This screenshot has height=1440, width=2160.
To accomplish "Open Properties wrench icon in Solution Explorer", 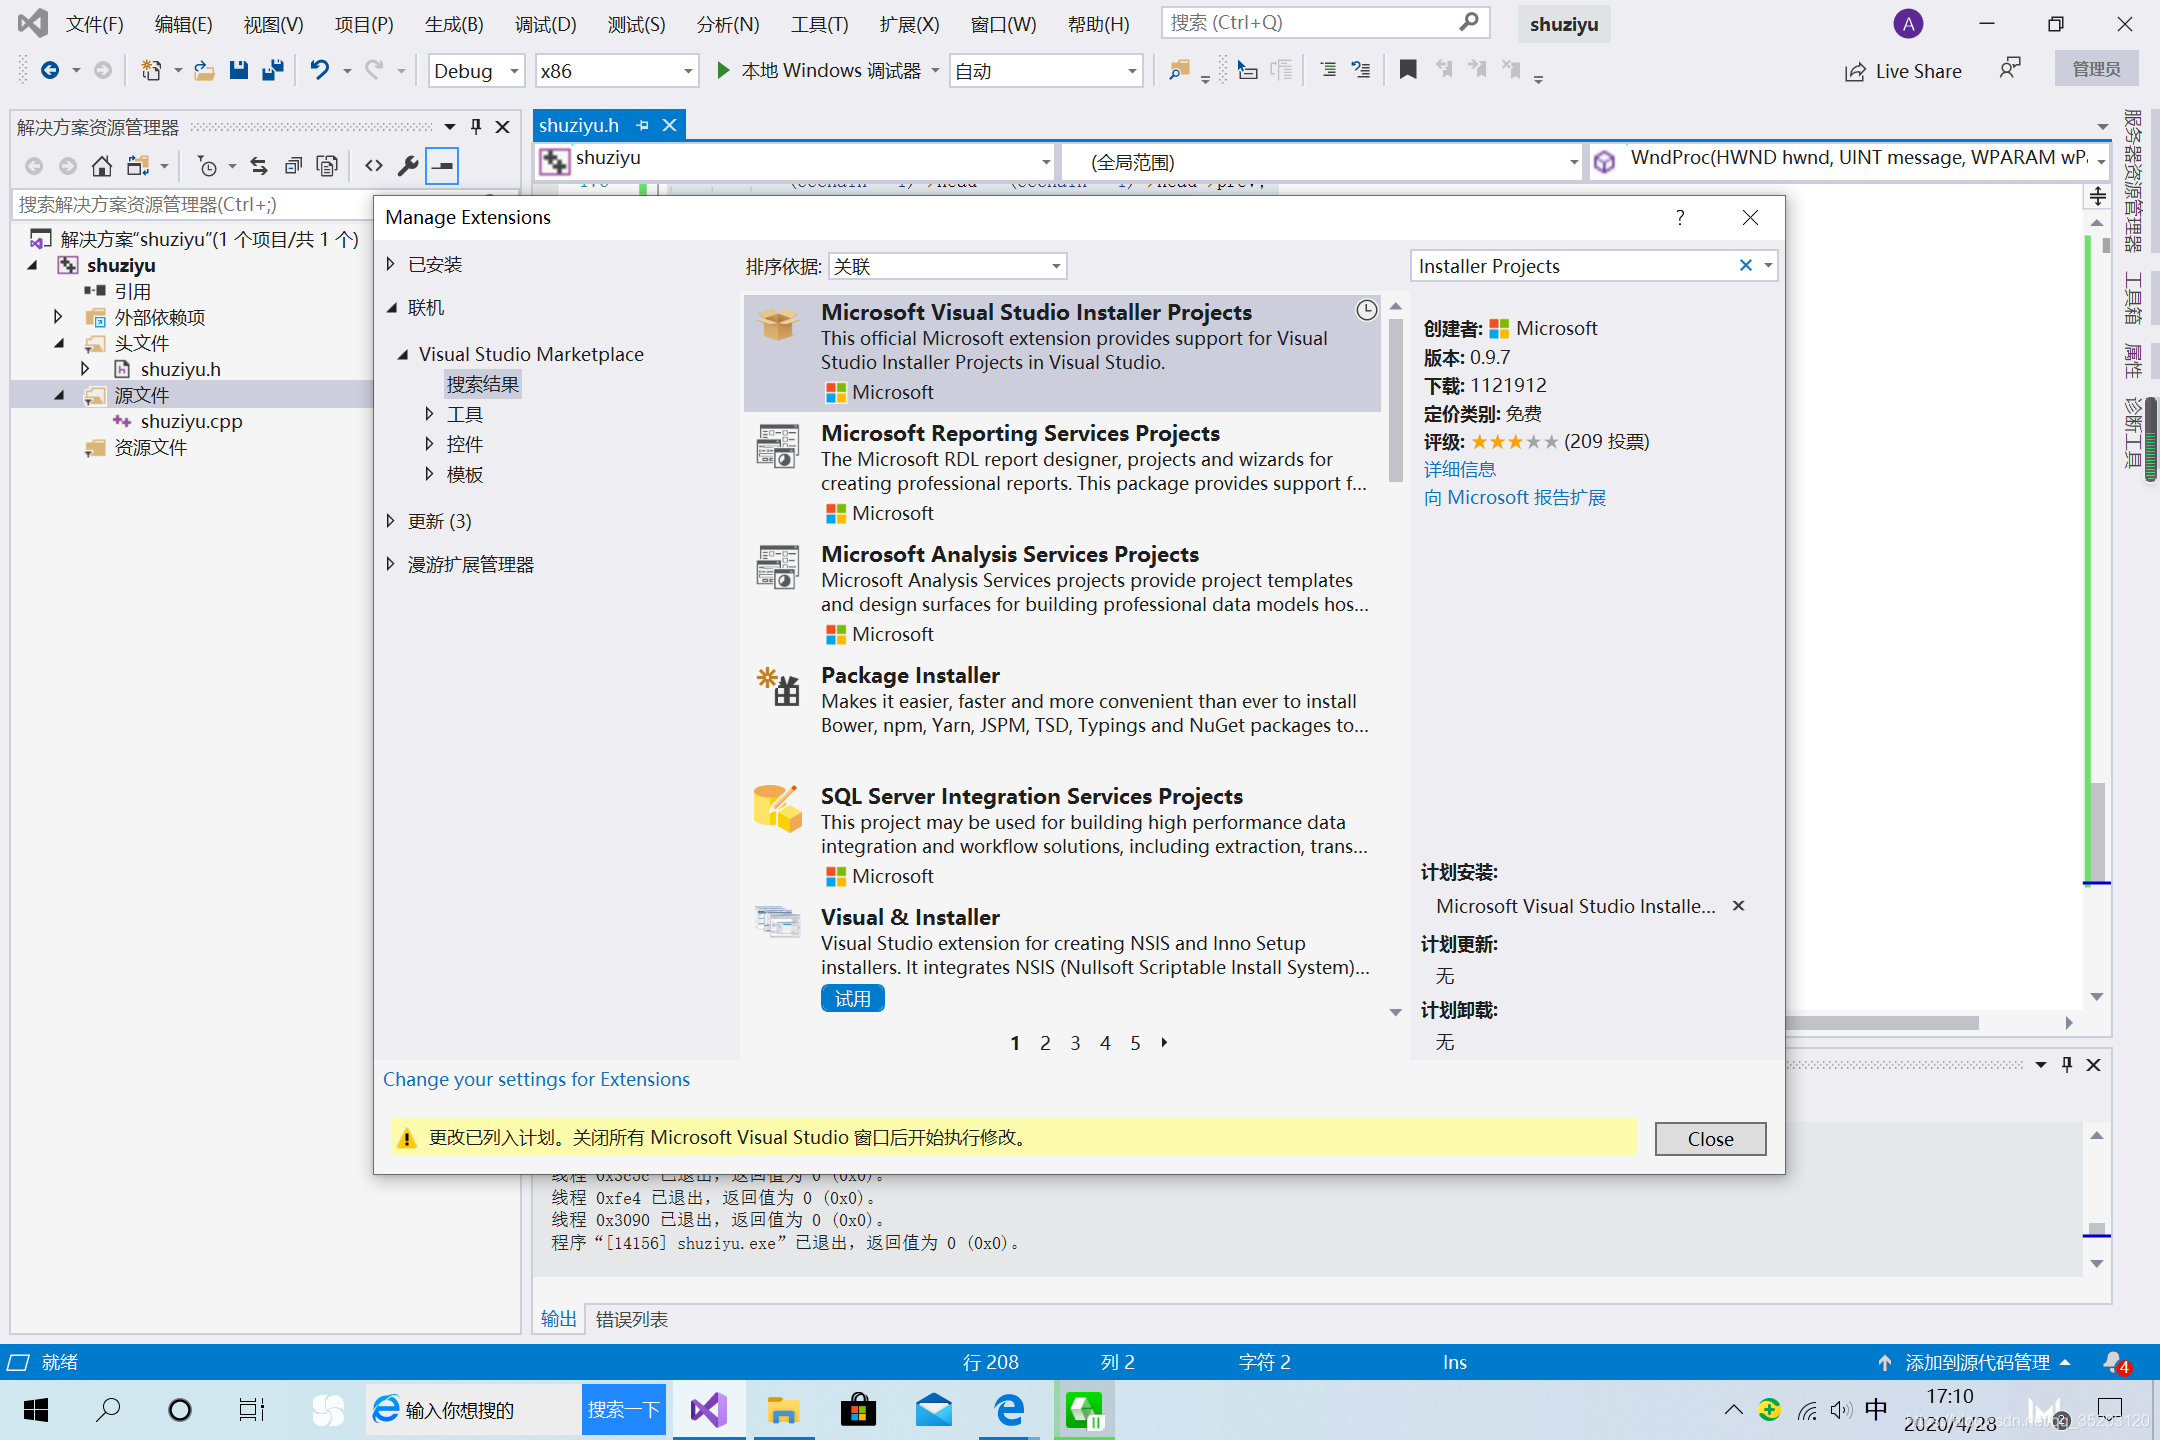I will click(x=407, y=166).
